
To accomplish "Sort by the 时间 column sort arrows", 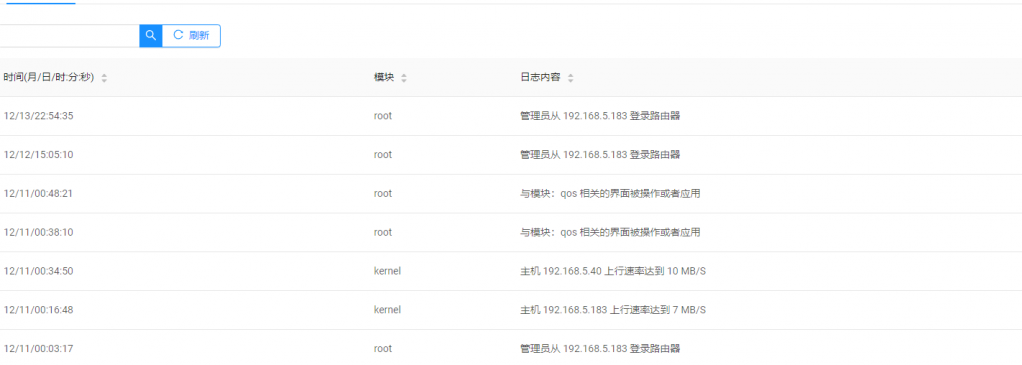I will tap(104, 78).
